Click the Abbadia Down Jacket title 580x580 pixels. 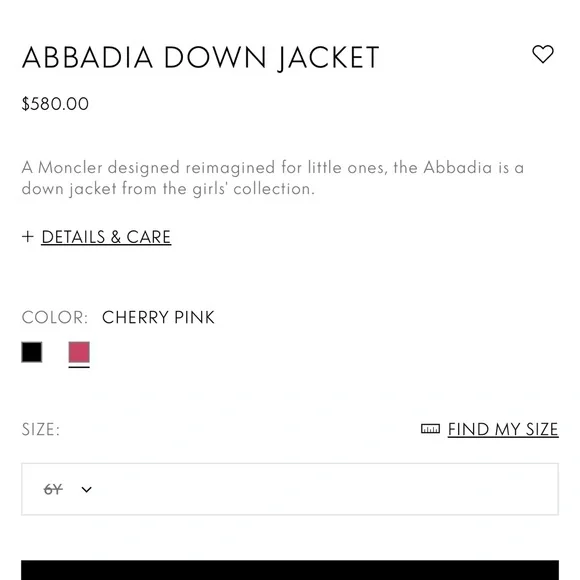[x=200, y=57]
